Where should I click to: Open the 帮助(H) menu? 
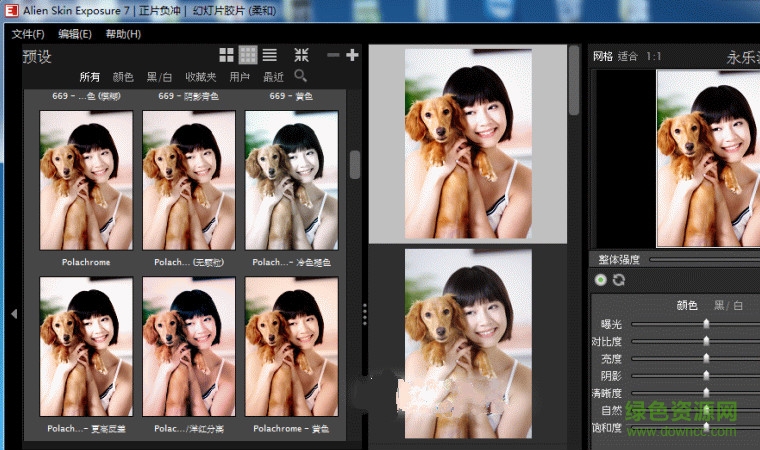point(123,34)
